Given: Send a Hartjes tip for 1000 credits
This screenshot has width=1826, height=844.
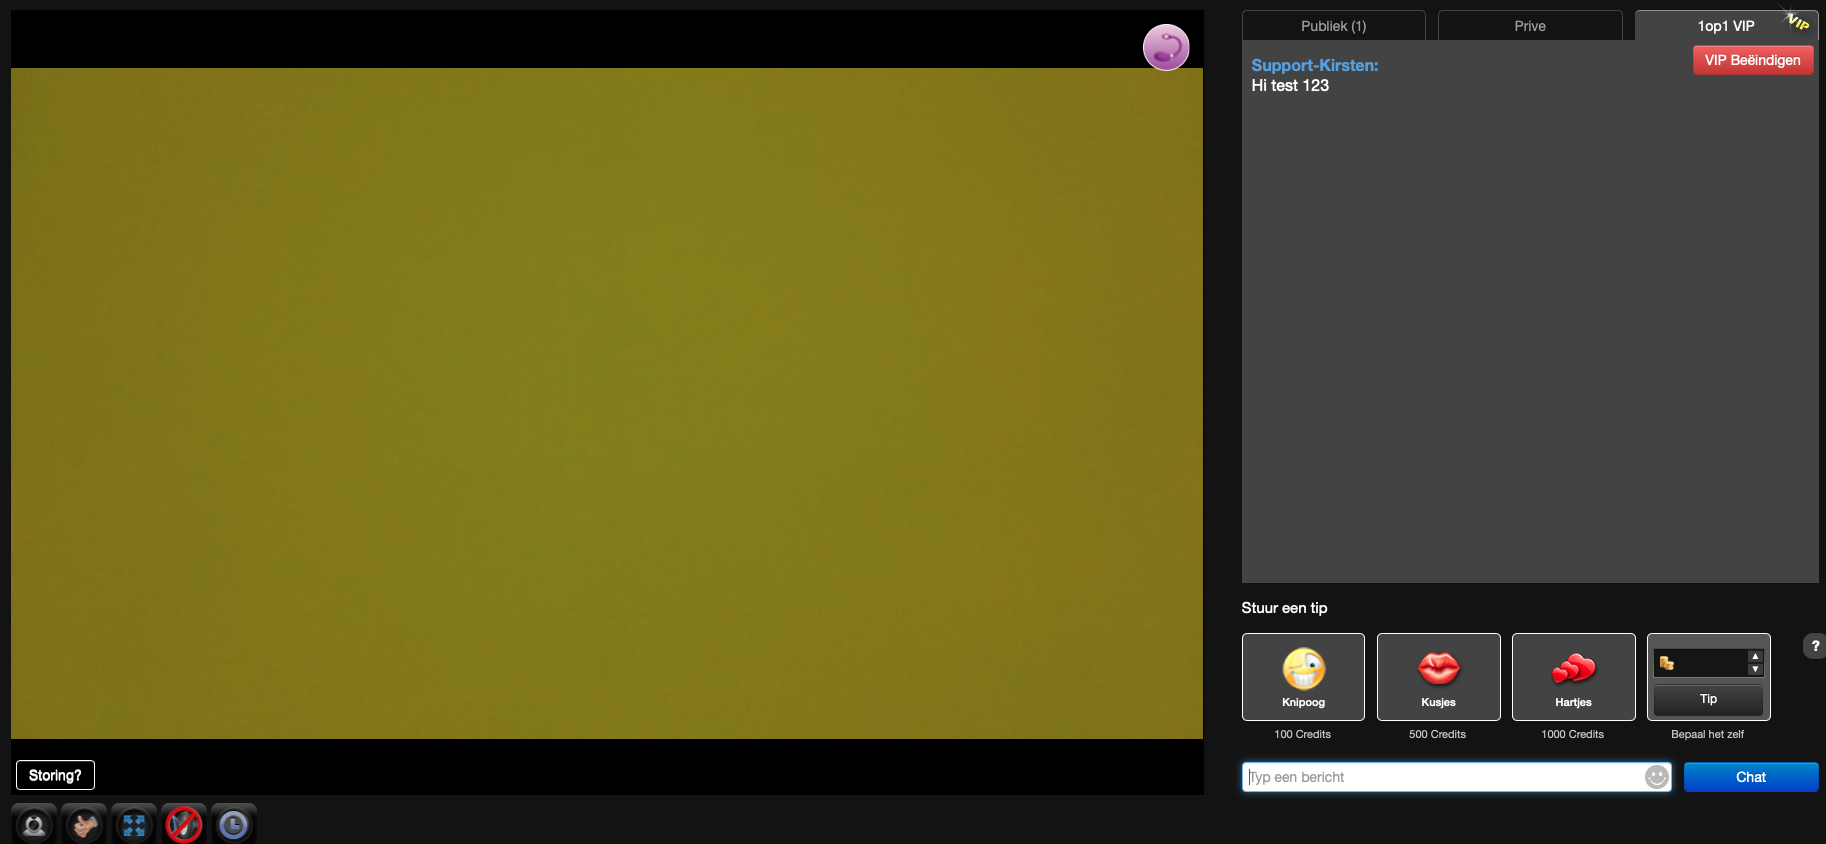Looking at the screenshot, I should coord(1573,677).
